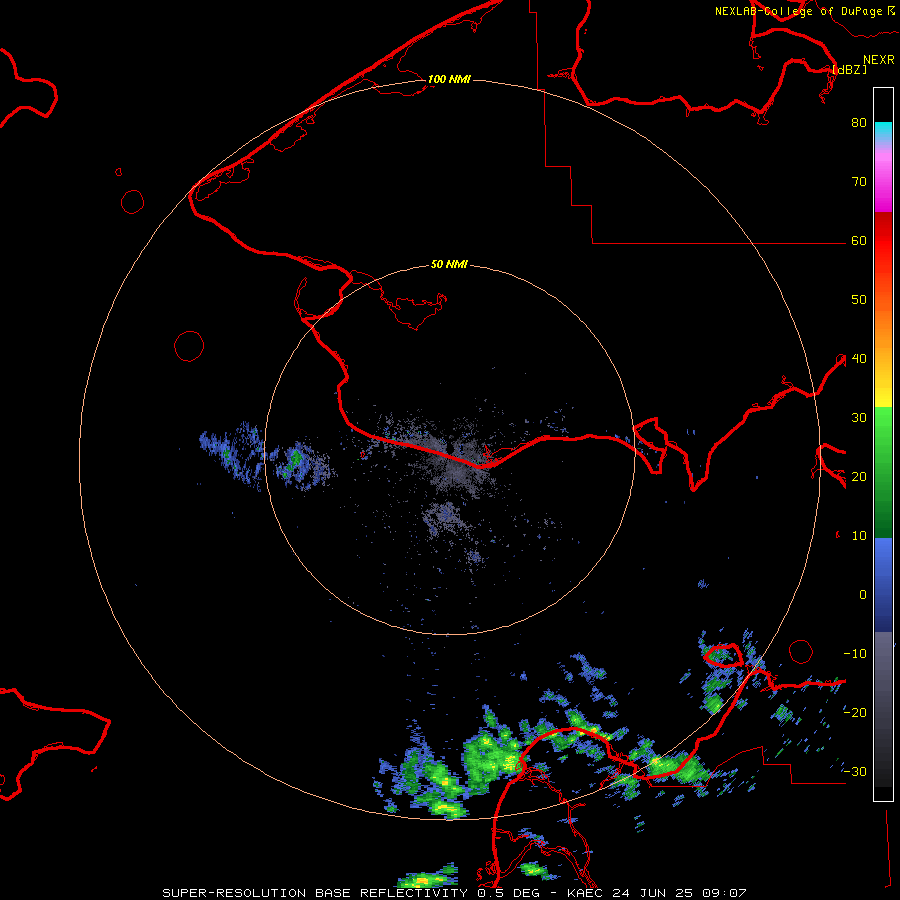Screen dimensions: 900x900
Task: Select the 20 value on the dBZ scale
Action: pyautogui.click(x=859, y=477)
